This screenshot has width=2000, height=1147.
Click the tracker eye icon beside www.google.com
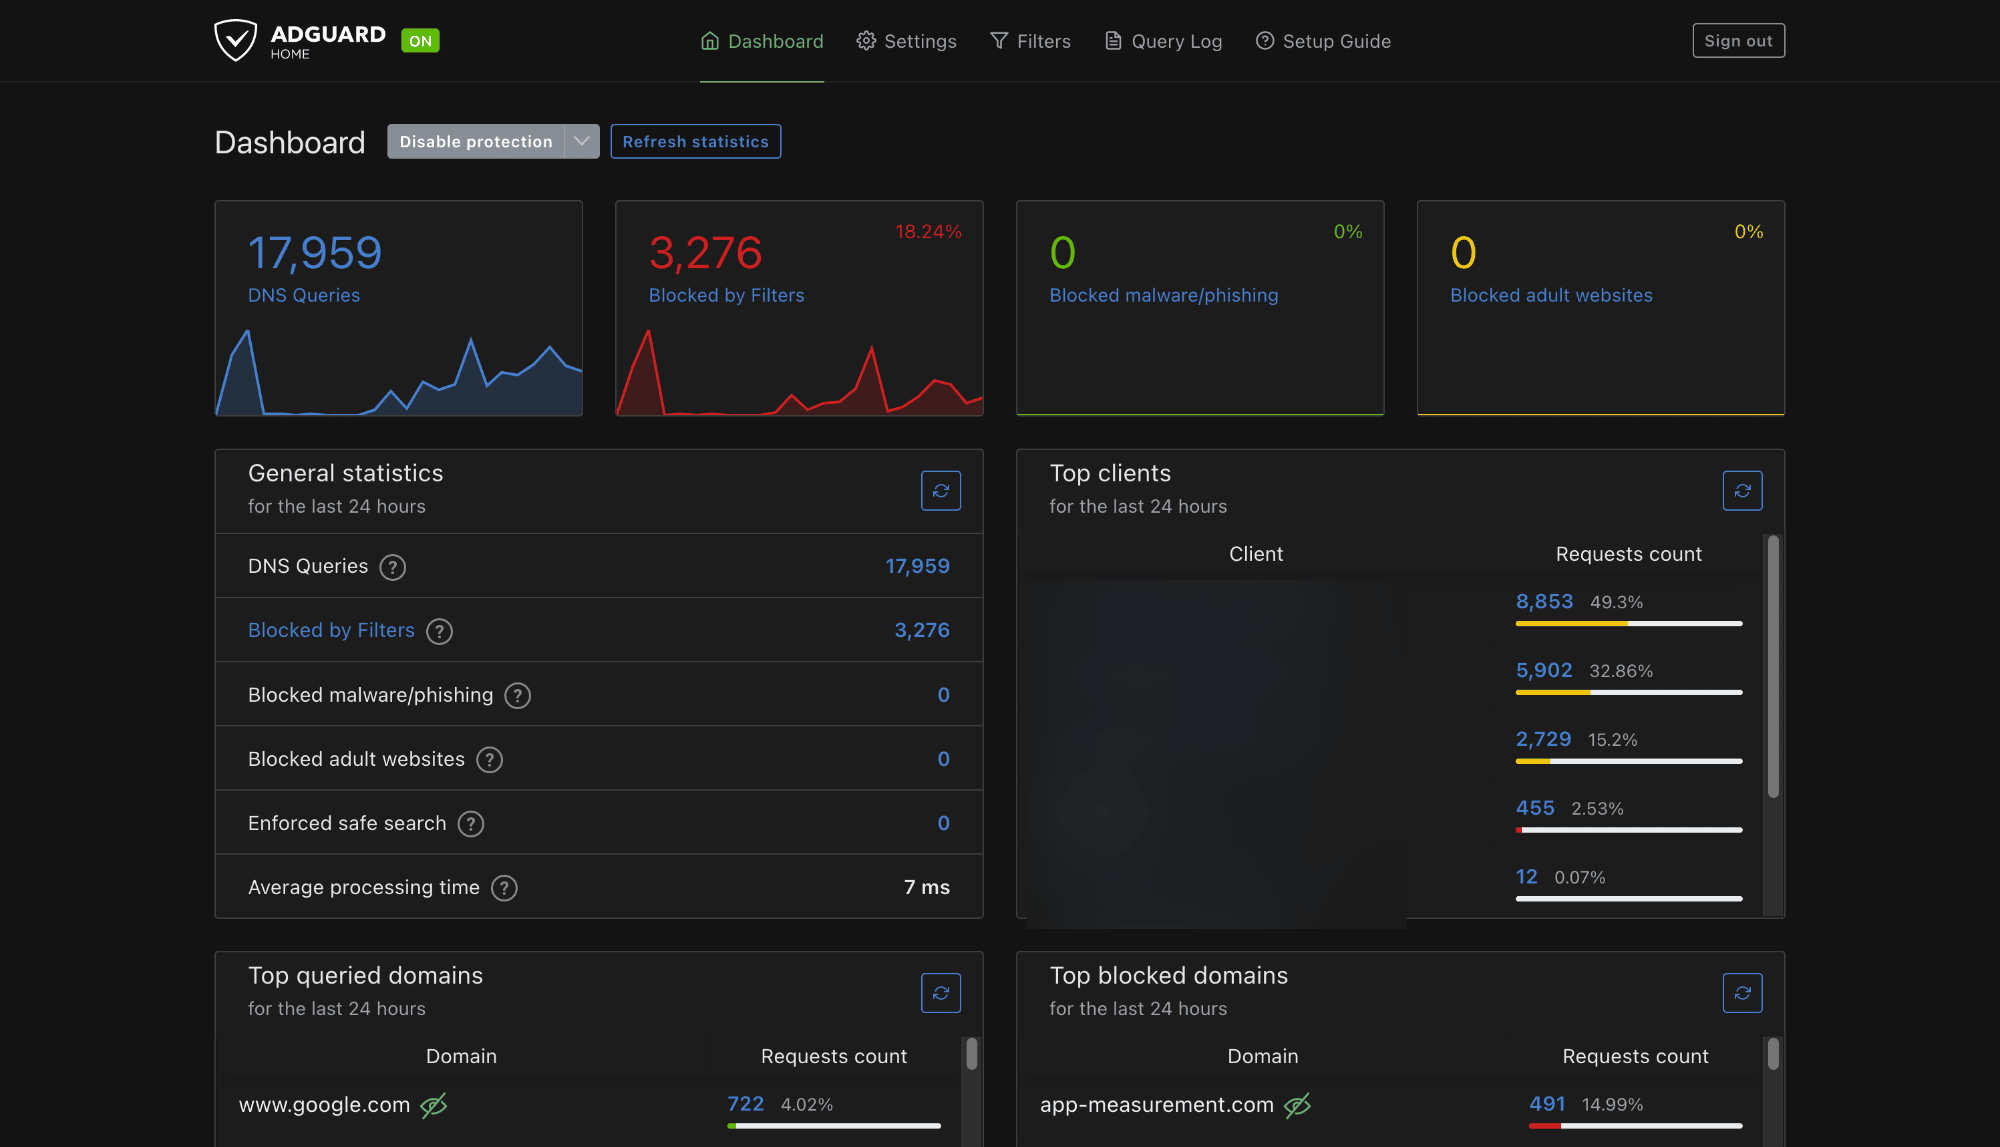click(433, 1105)
